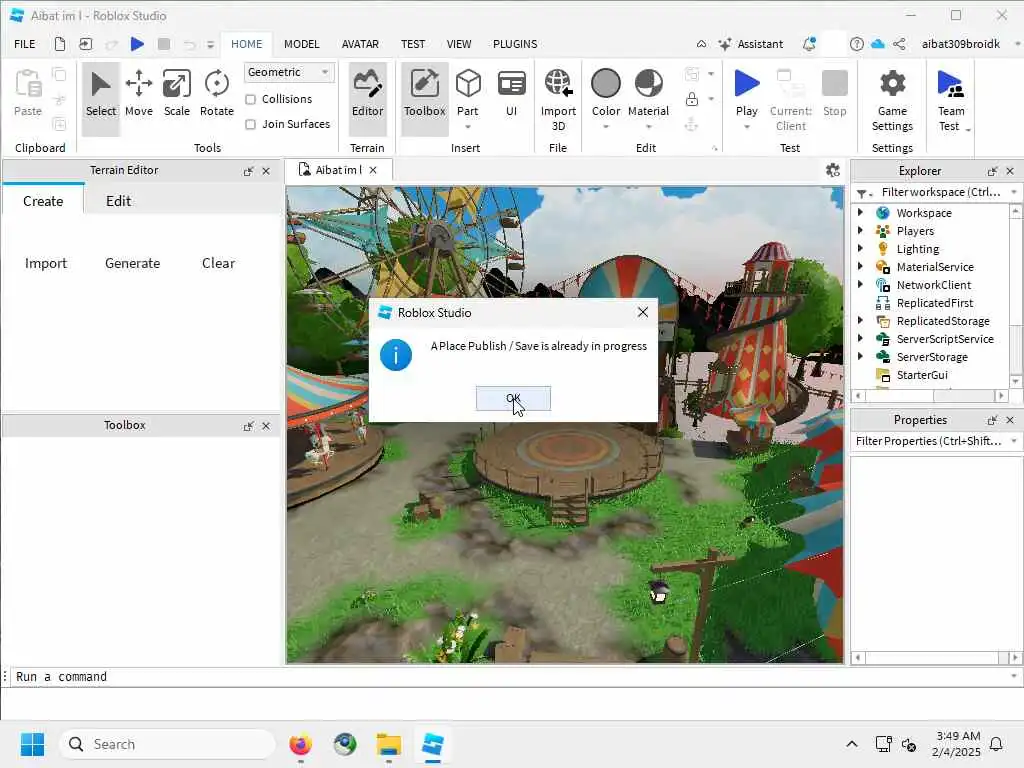
Task: Select the Move tool
Action: point(138,94)
